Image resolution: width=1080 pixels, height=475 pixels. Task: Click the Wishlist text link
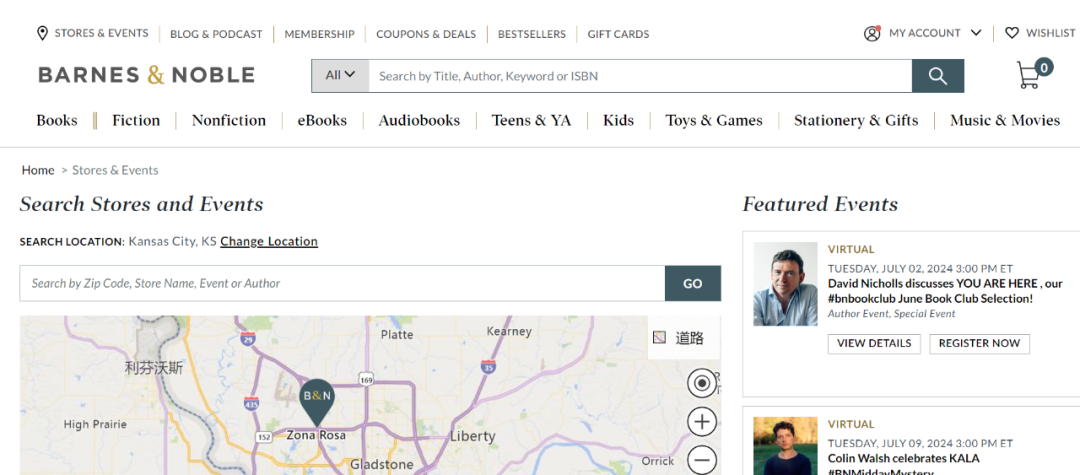pyautogui.click(x=1050, y=33)
